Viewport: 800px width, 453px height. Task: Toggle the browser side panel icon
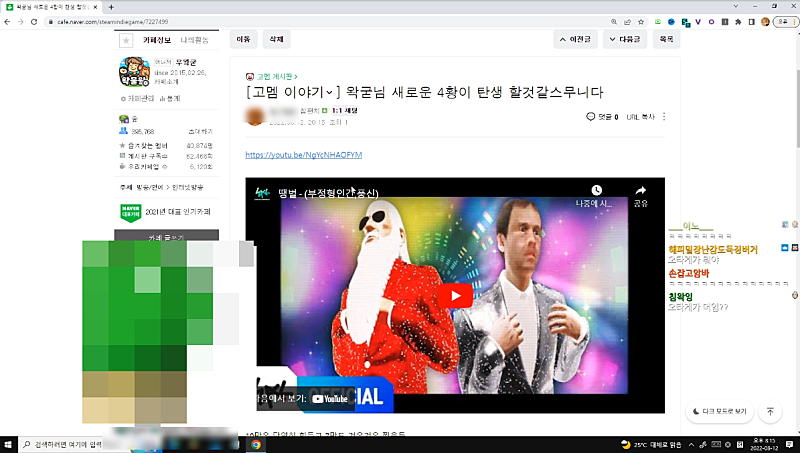point(752,22)
